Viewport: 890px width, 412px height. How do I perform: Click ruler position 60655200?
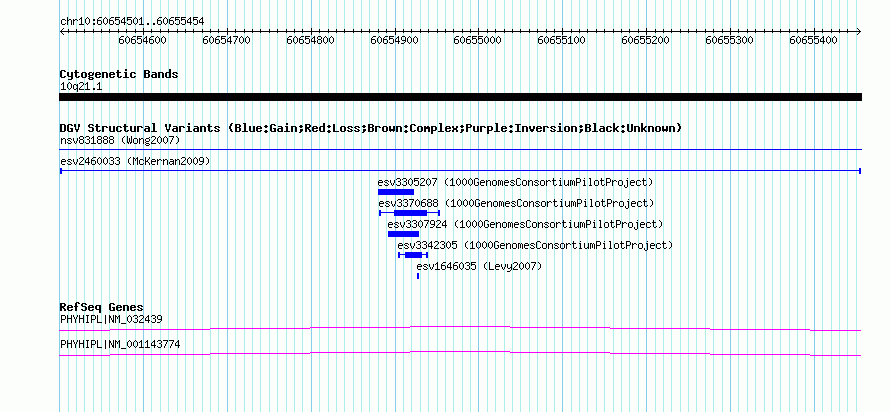point(645,40)
